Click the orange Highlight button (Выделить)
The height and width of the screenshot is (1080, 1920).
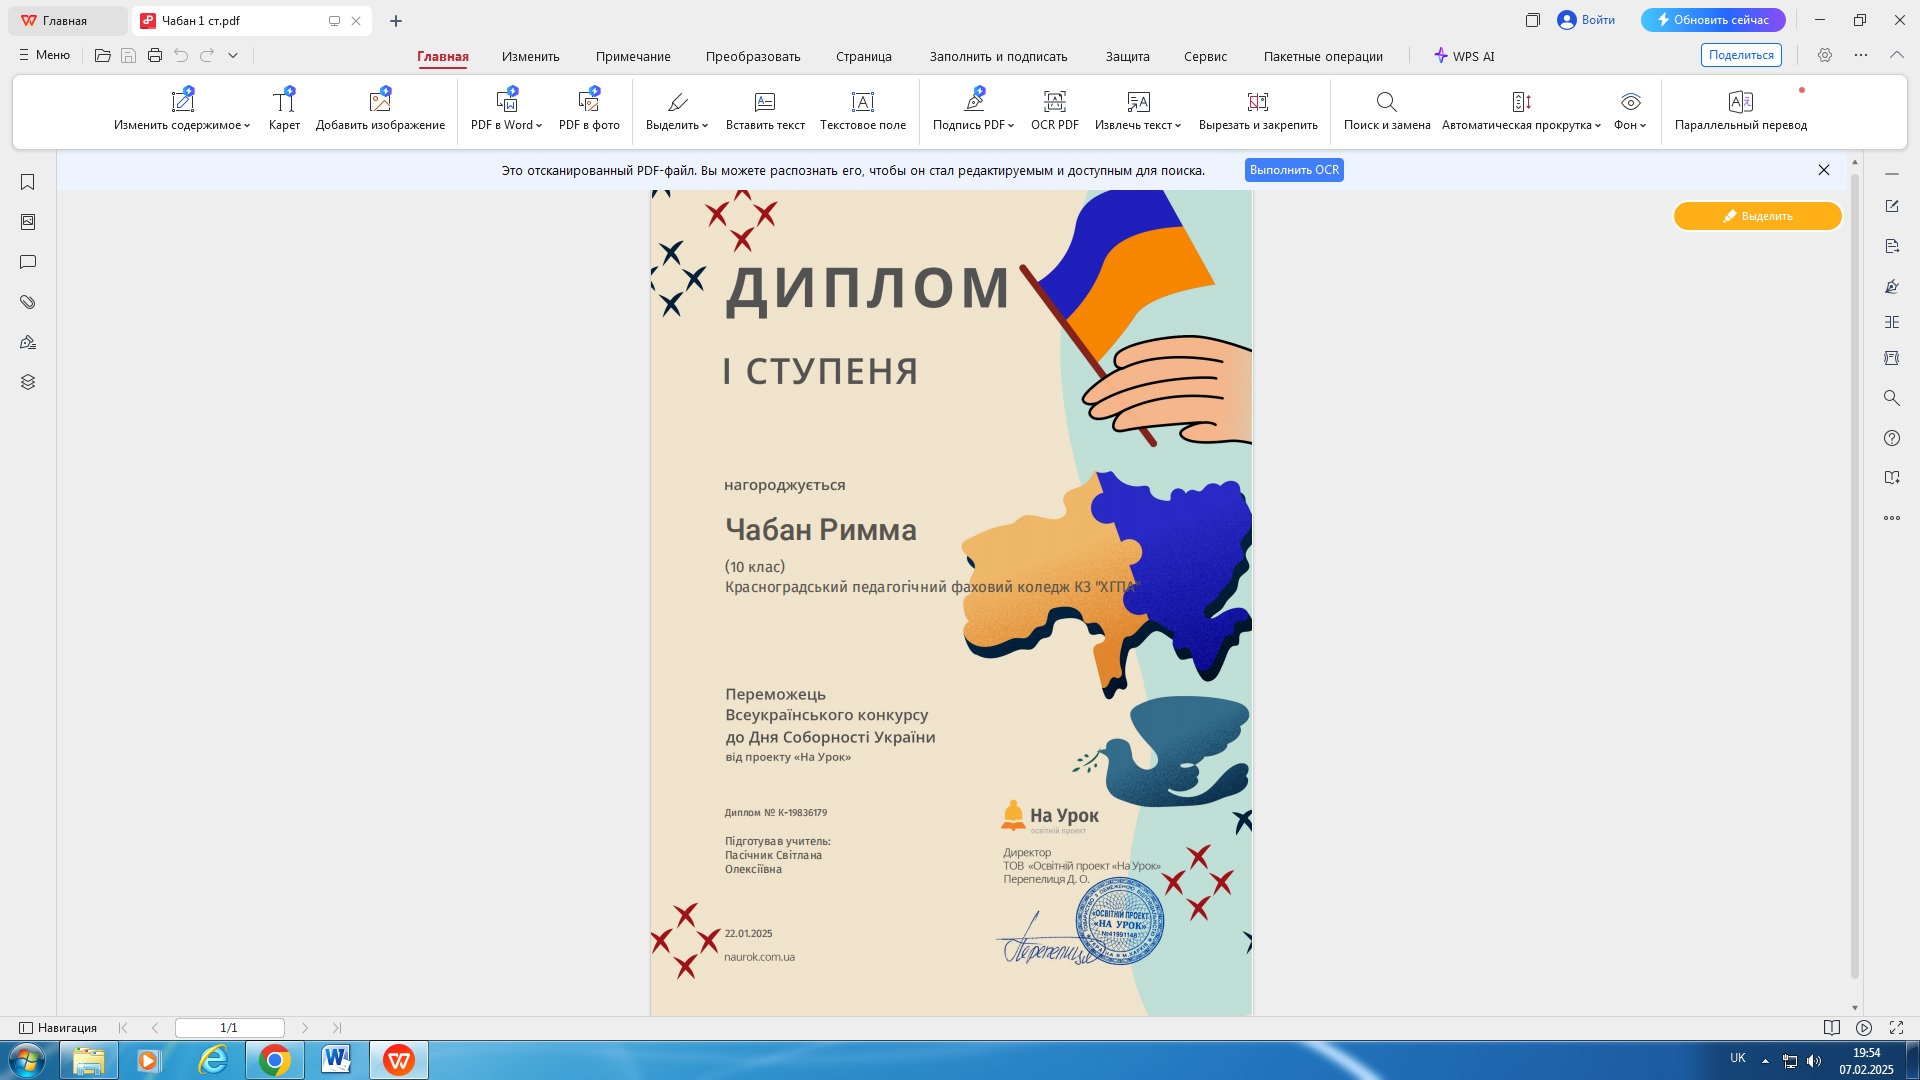coord(1757,216)
